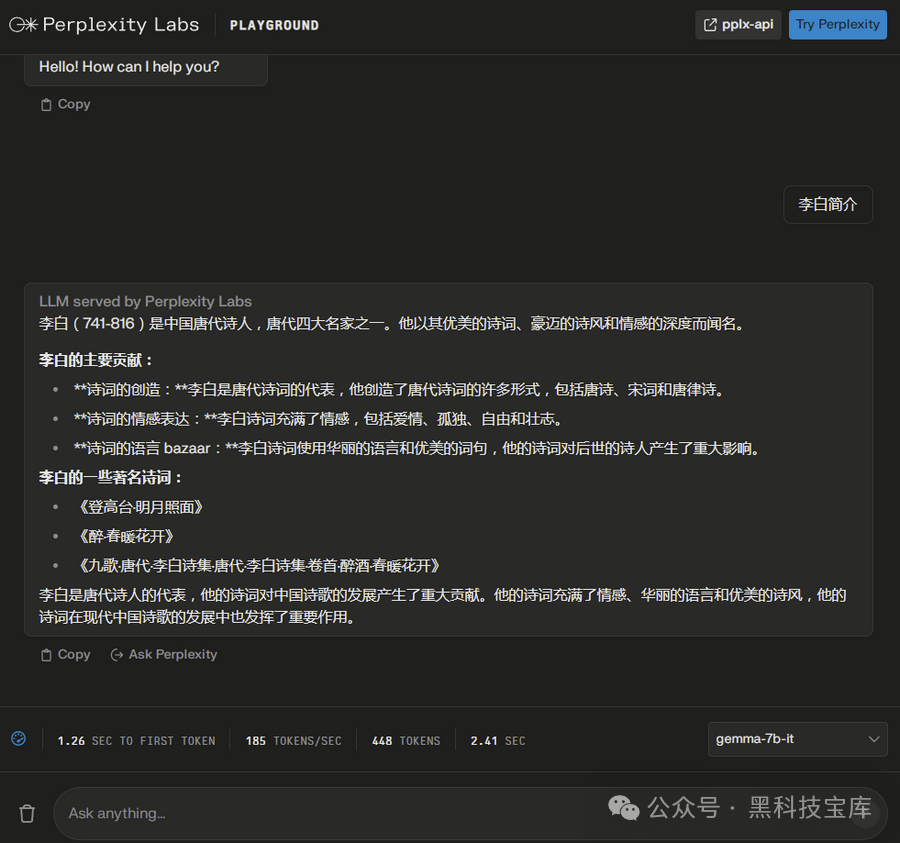
Task: Click the 李白简介 user message bubble
Action: [x=827, y=204]
